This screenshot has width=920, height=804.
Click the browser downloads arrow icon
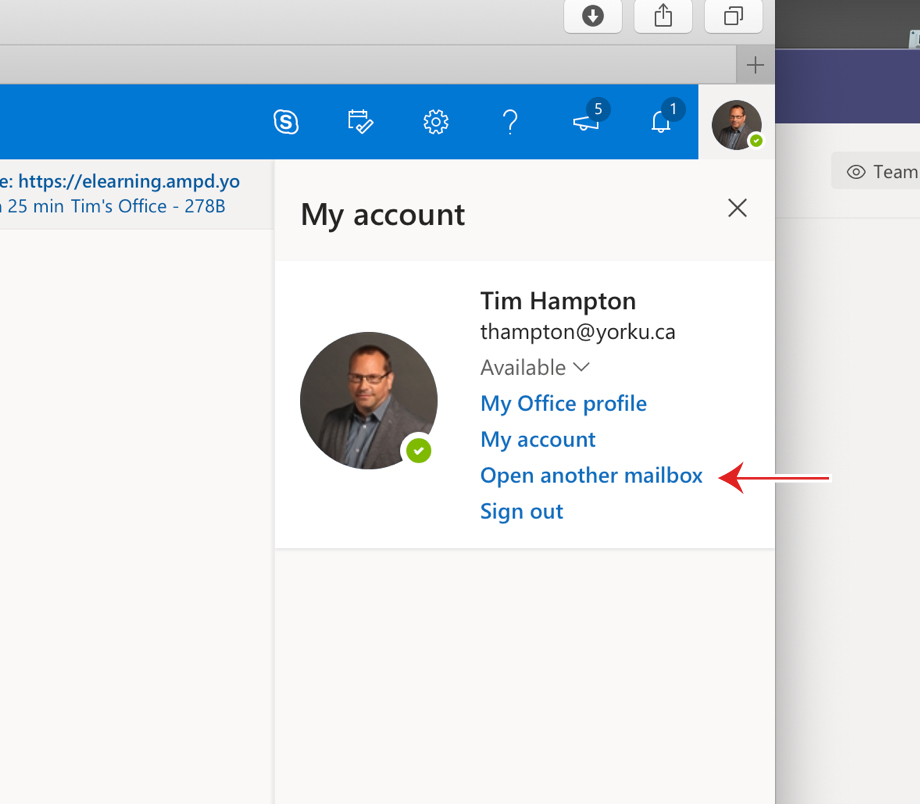pos(593,16)
